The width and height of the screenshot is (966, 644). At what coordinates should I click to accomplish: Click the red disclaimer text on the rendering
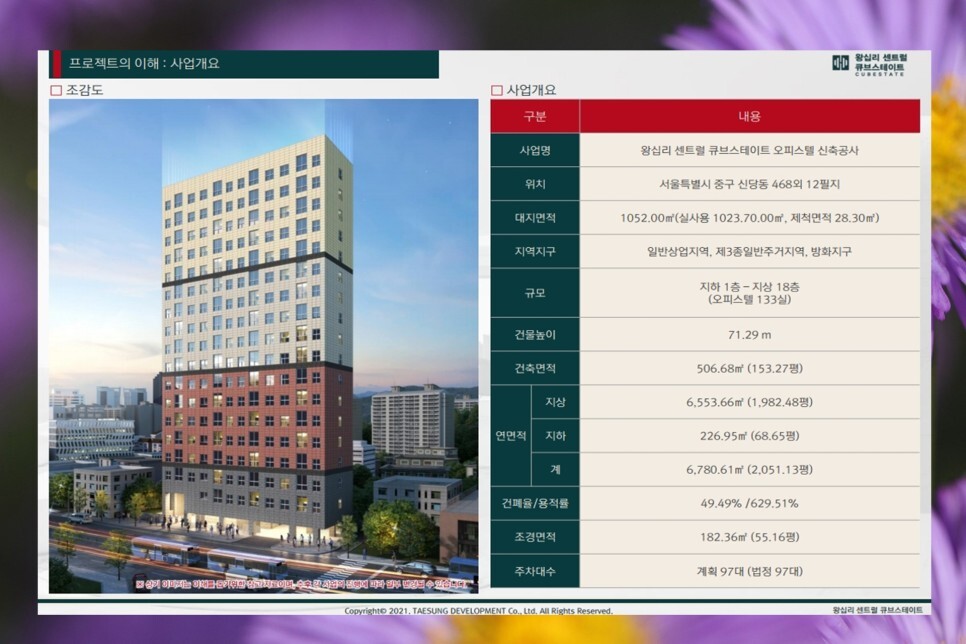click(304, 584)
